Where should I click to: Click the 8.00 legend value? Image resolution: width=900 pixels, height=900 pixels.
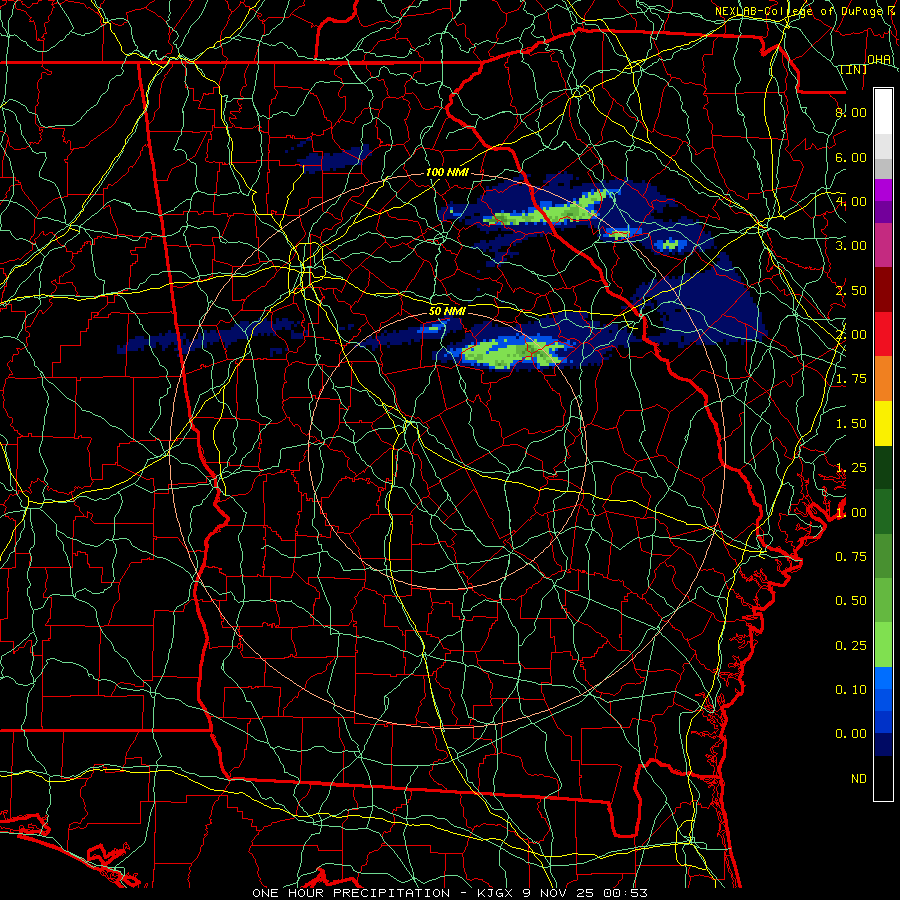coord(851,112)
